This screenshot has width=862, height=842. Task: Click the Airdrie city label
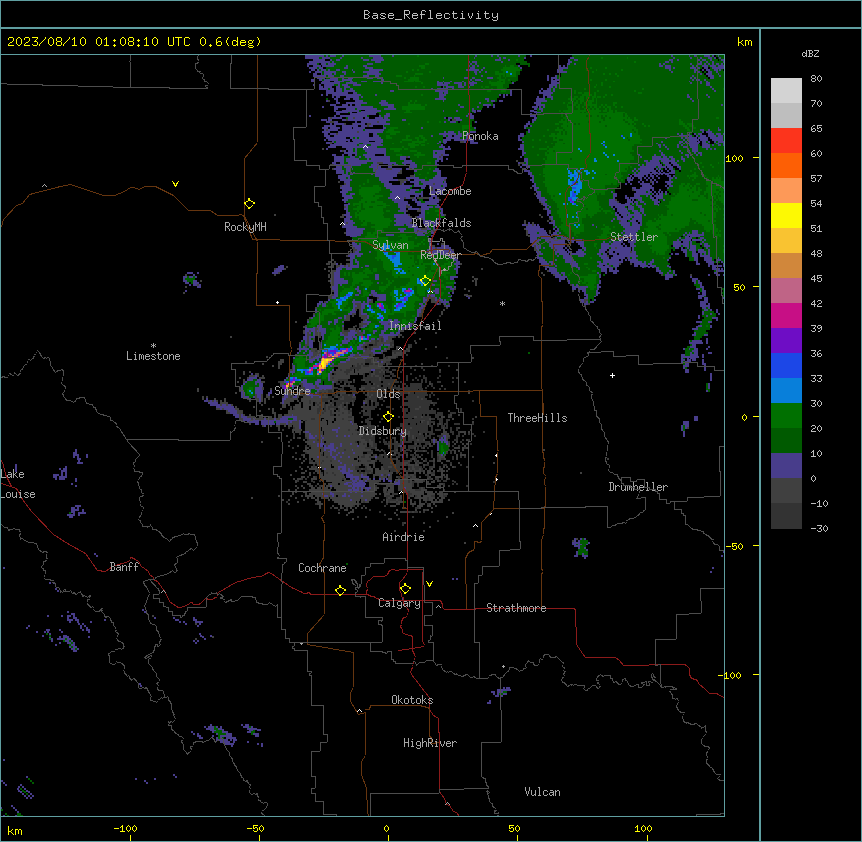pyautogui.click(x=404, y=537)
